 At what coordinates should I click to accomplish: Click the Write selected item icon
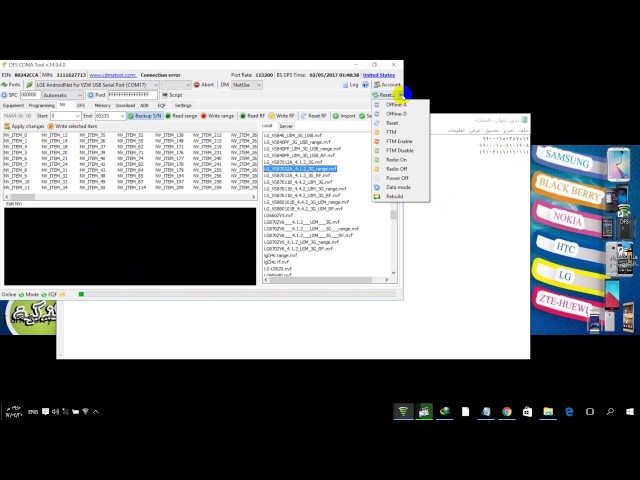[x=51, y=127]
